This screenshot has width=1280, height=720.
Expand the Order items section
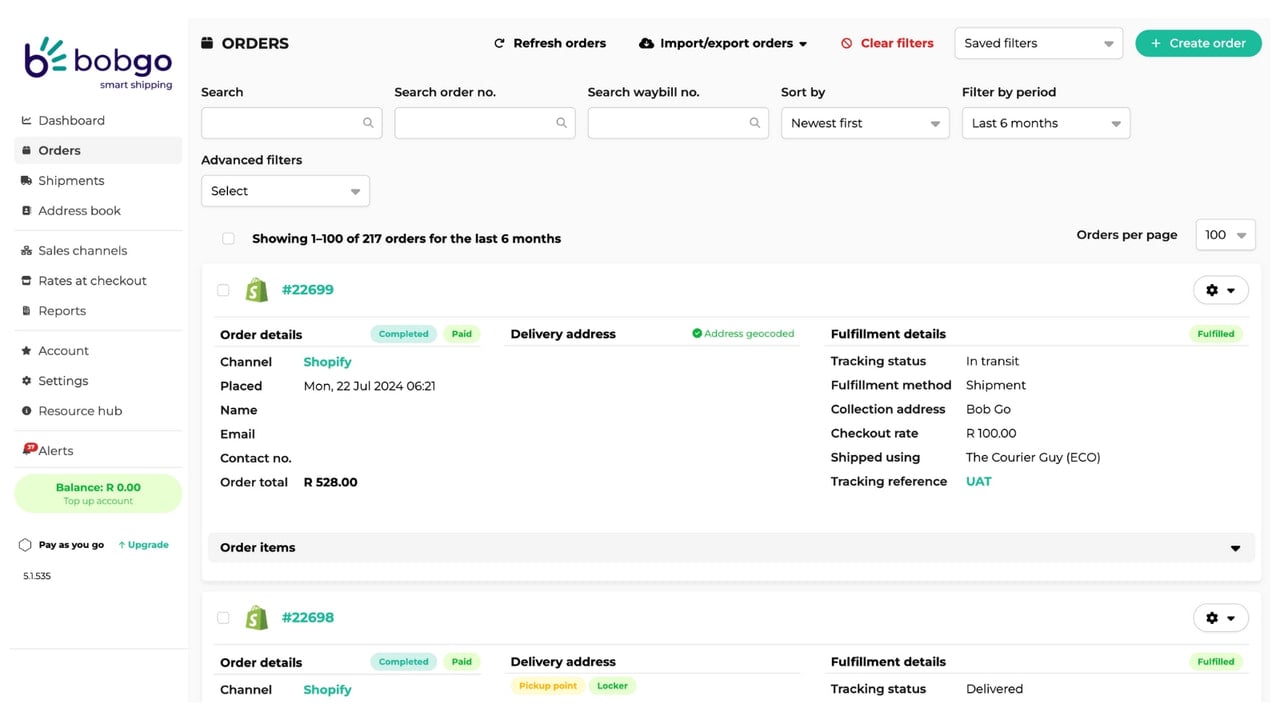(731, 548)
